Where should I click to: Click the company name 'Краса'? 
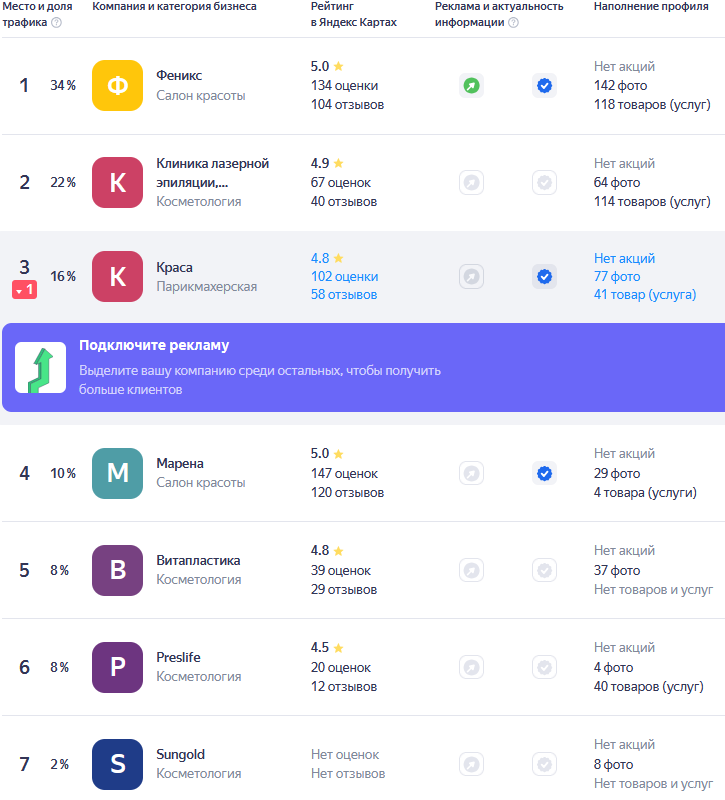pyautogui.click(x=174, y=267)
